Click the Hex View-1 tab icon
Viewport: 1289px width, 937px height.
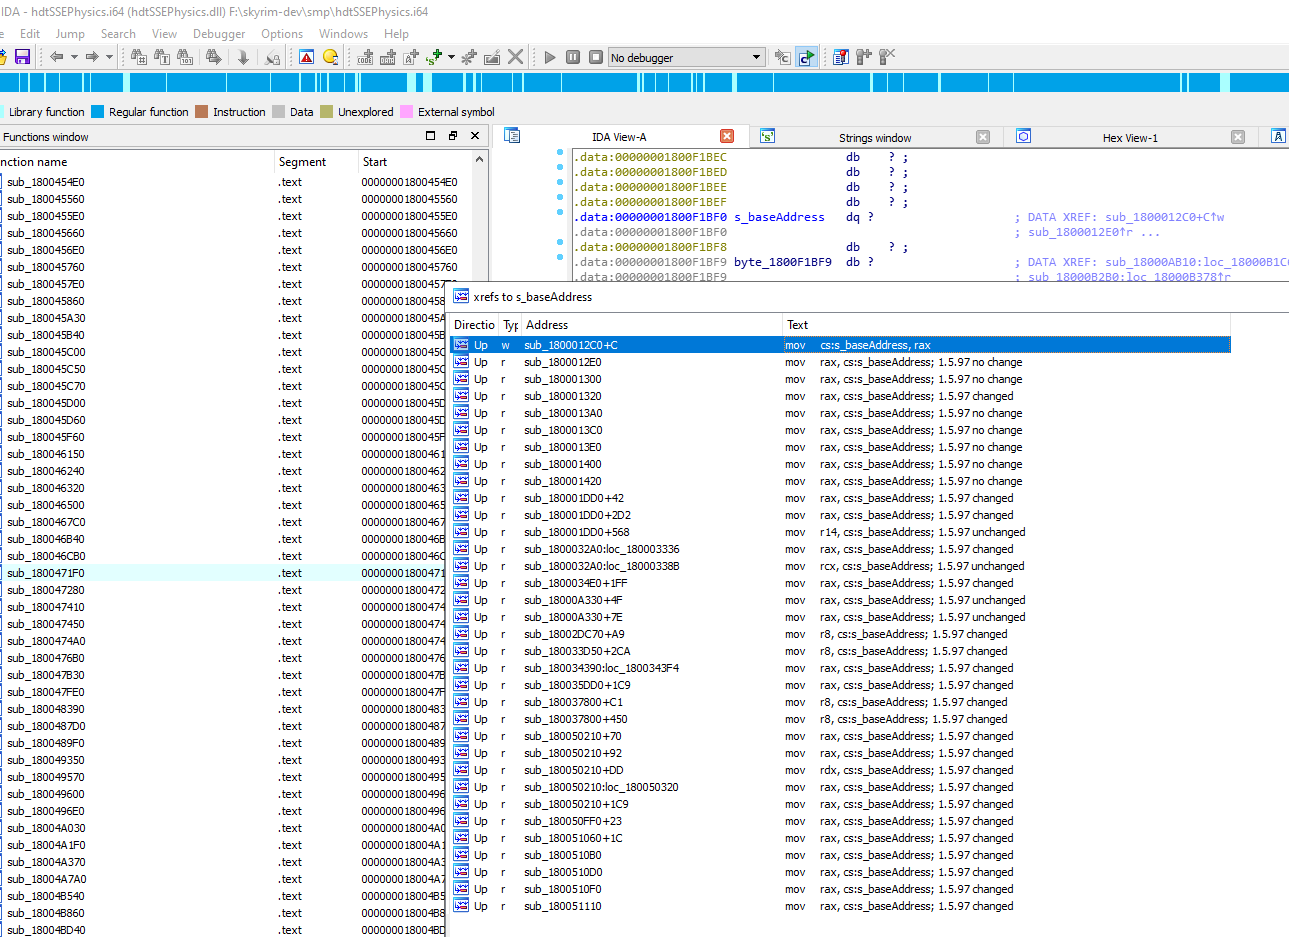[x=1023, y=136]
